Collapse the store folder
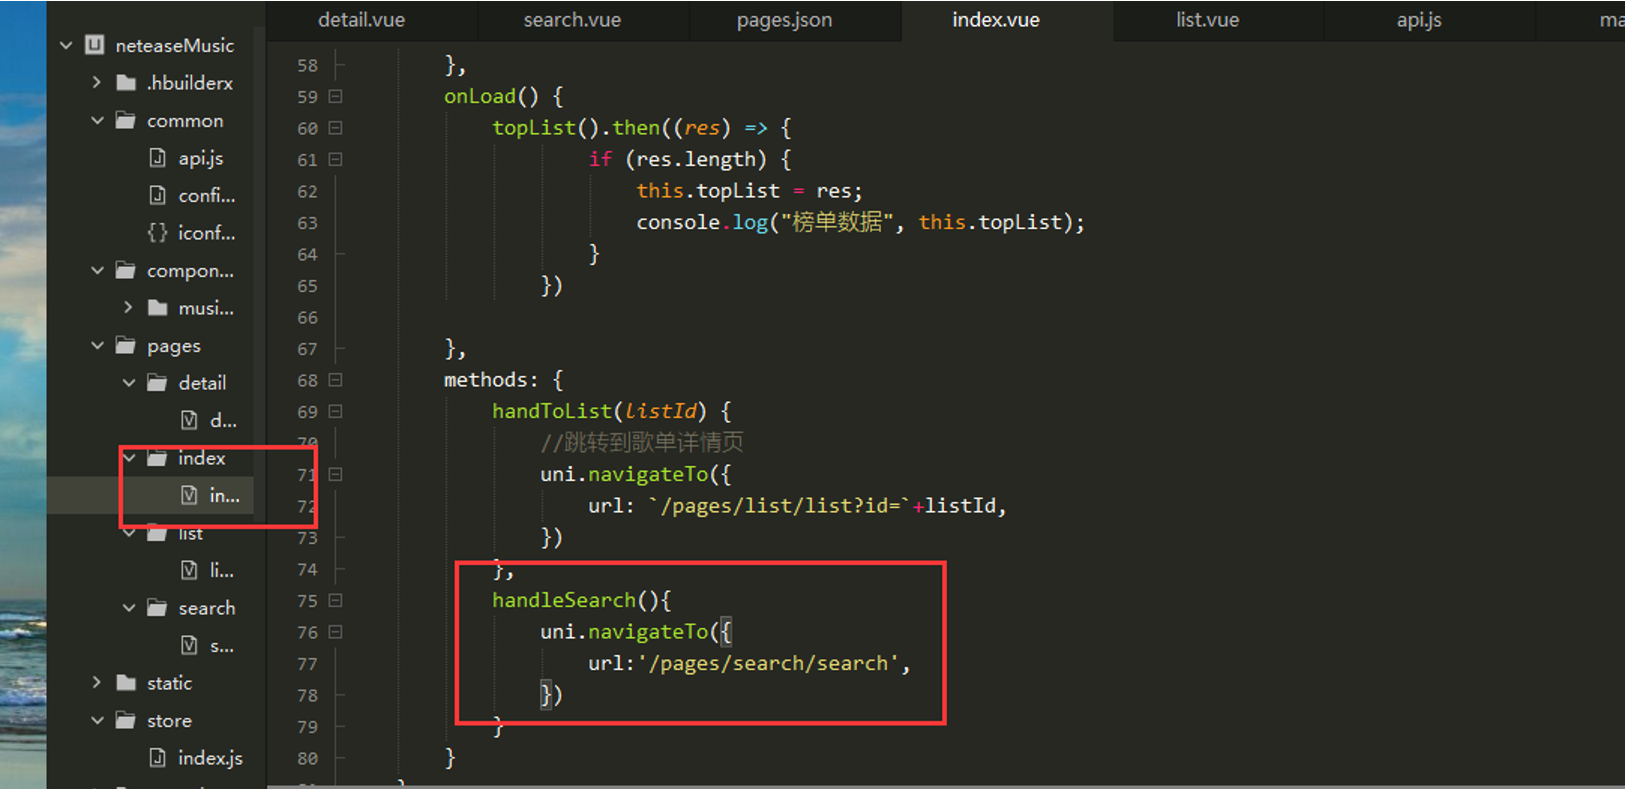This screenshot has height=789, width=1625. coord(97,720)
